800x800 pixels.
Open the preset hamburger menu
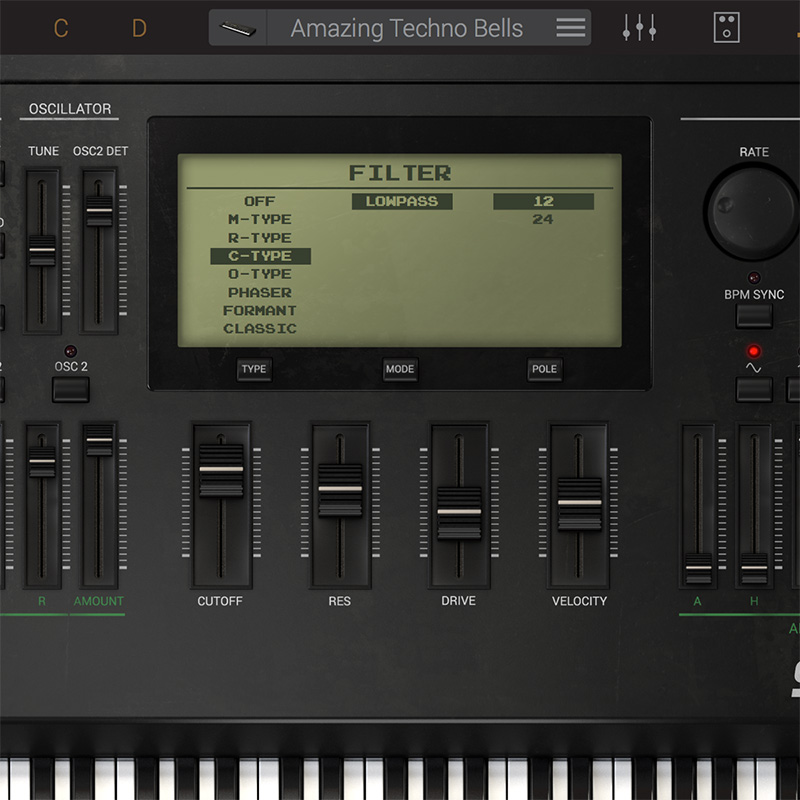point(571,28)
